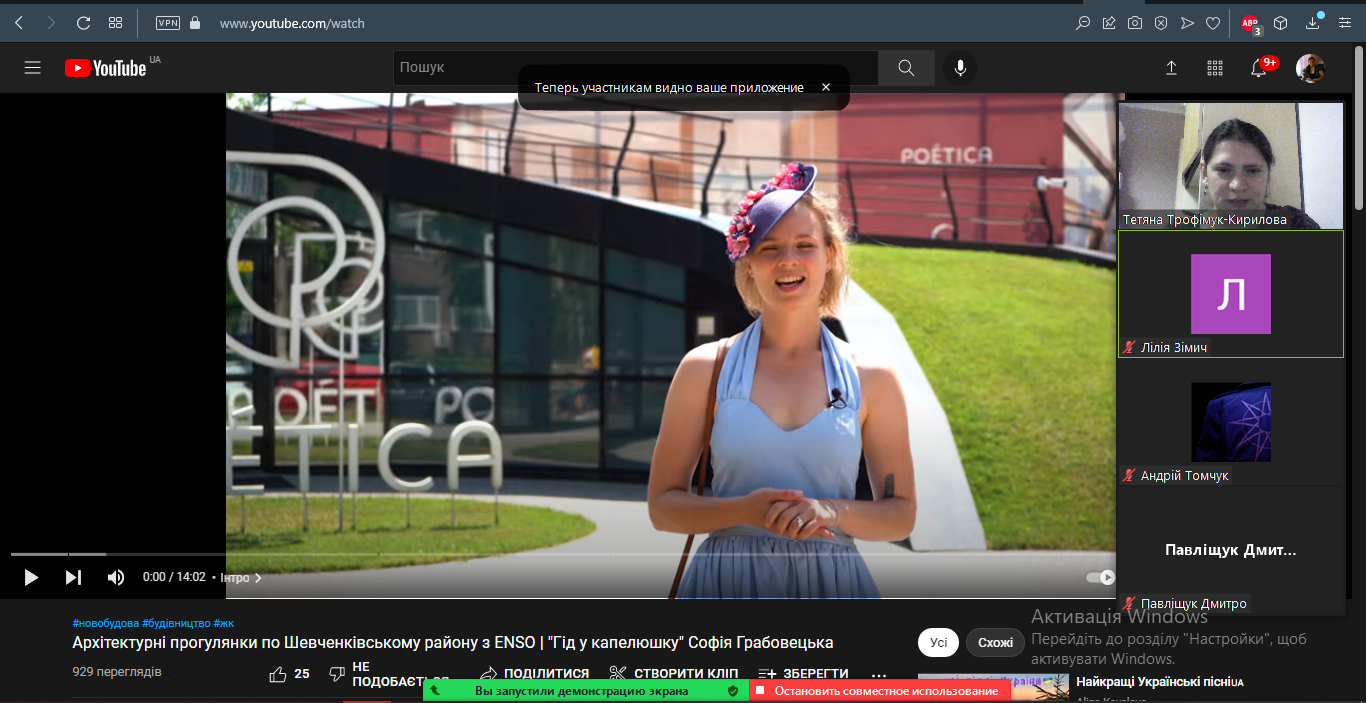
Task: Click the upload video icon
Action: coord(1171,68)
